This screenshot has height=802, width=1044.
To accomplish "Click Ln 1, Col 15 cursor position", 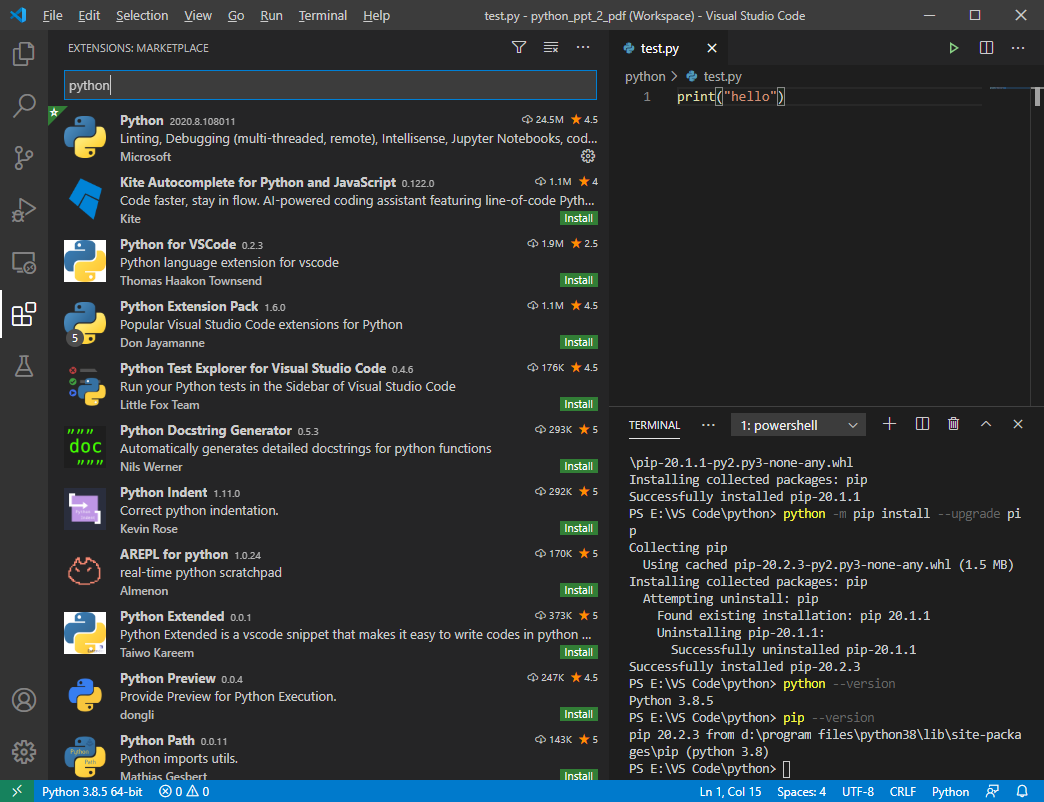I will [730, 791].
